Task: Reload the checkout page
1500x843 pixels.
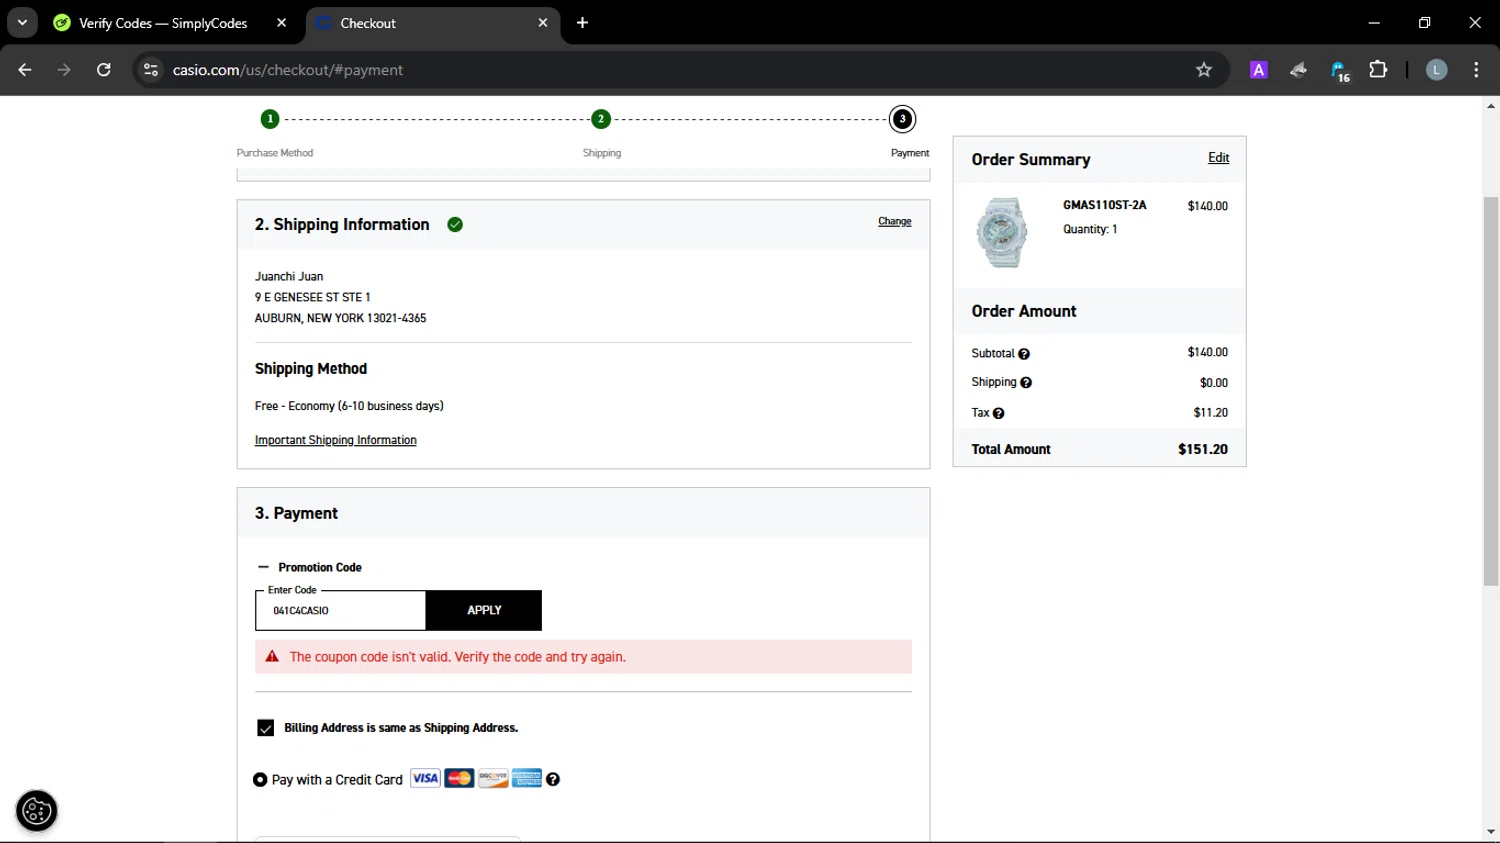Action: [x=104, y=70]
